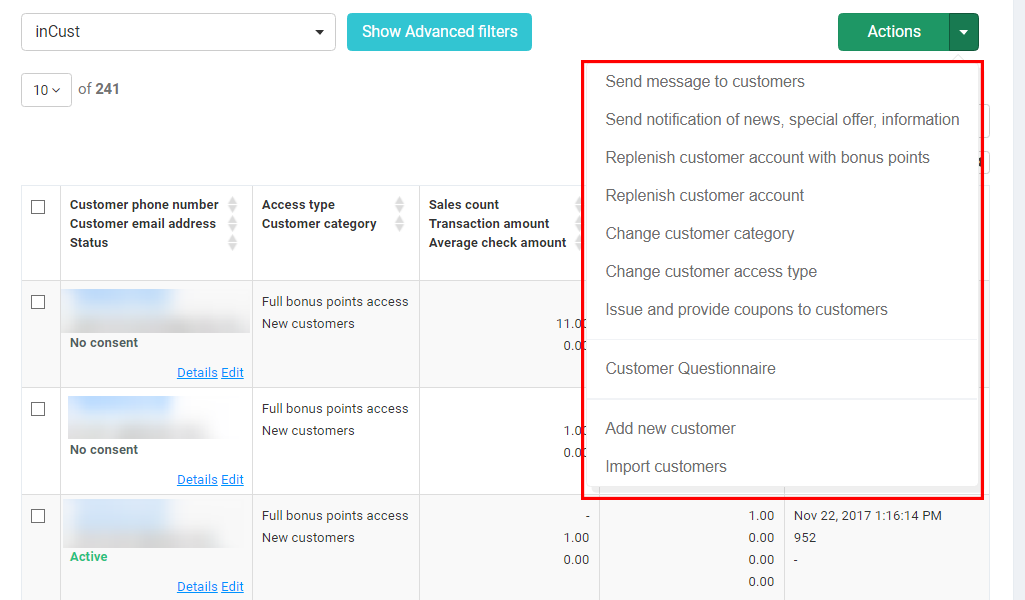Sort by Customer phone number column arrows
The height and width of the screenshot is (600, 1025).
[233, 205]
